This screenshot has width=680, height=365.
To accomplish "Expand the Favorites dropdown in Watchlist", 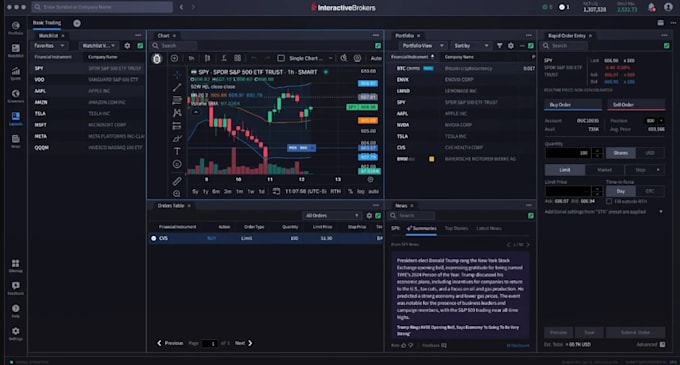I will coord(49,46).
